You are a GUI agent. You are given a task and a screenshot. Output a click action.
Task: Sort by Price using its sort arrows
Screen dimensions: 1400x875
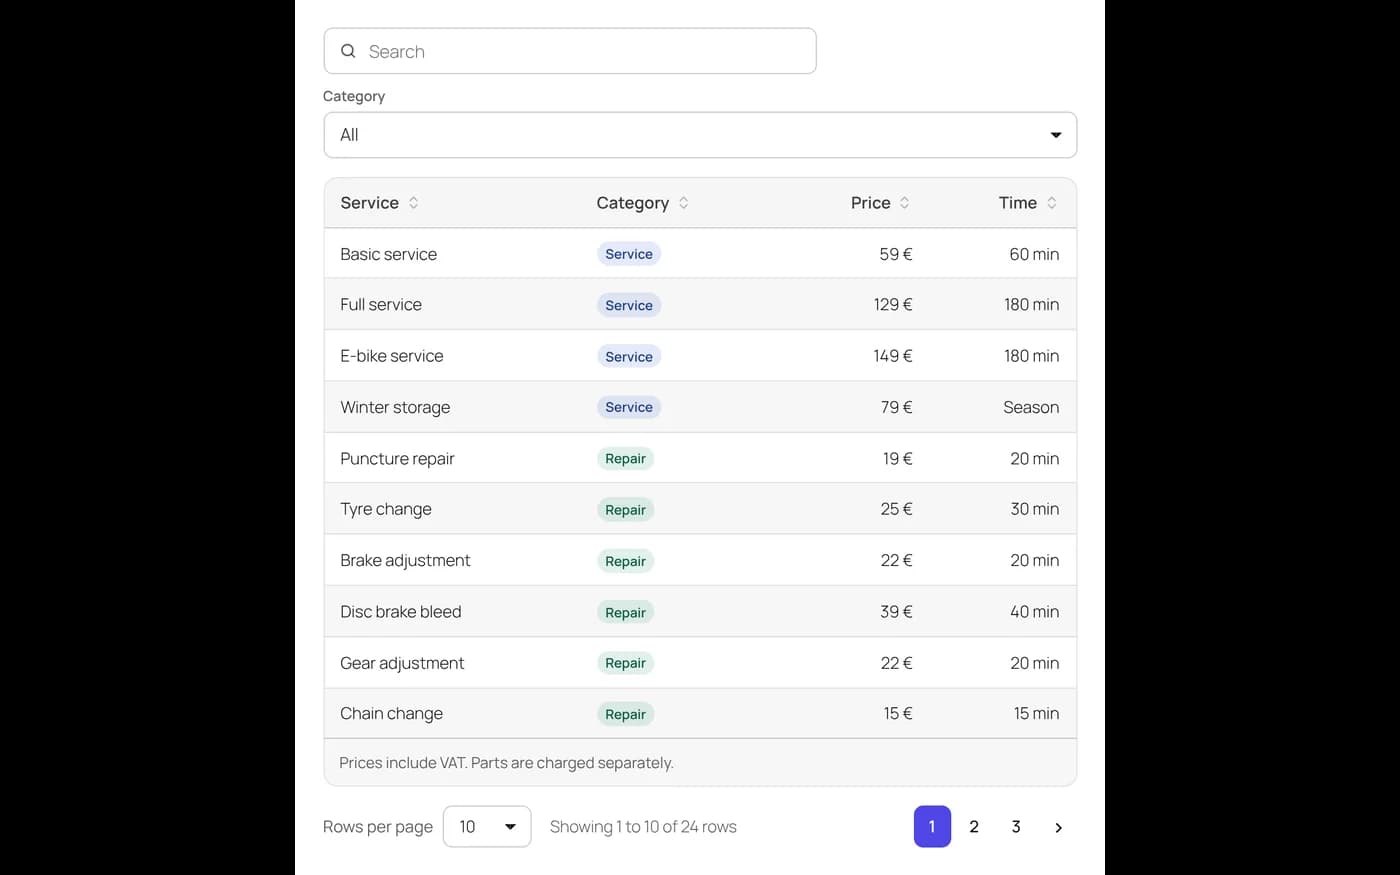pyautogui.click(x=905, y=203)
